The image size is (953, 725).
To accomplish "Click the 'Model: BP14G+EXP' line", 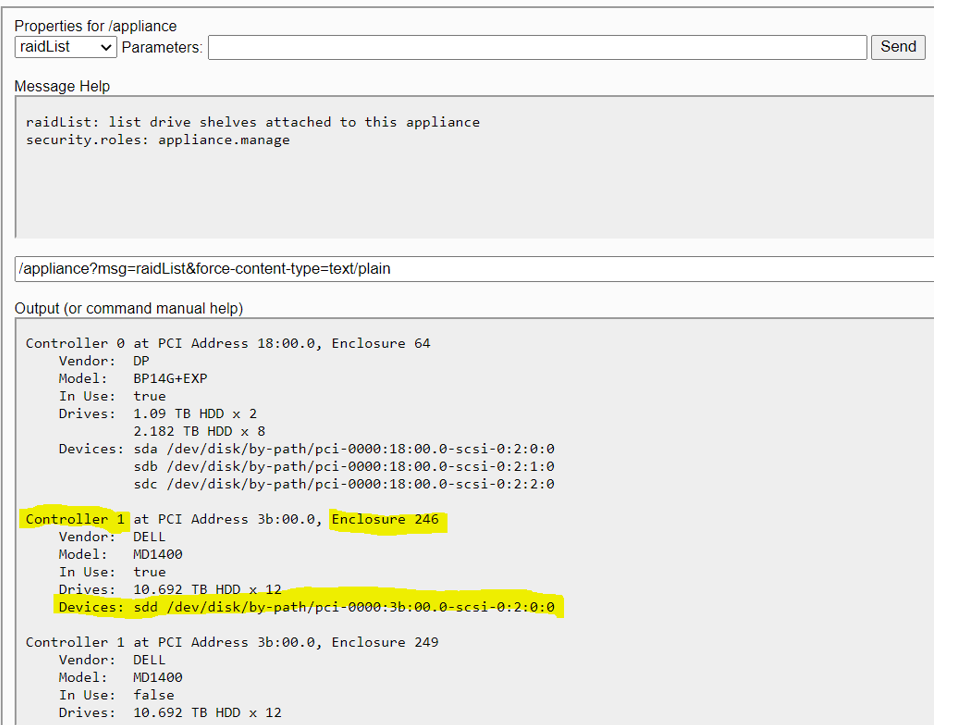I will click(133, 379).
